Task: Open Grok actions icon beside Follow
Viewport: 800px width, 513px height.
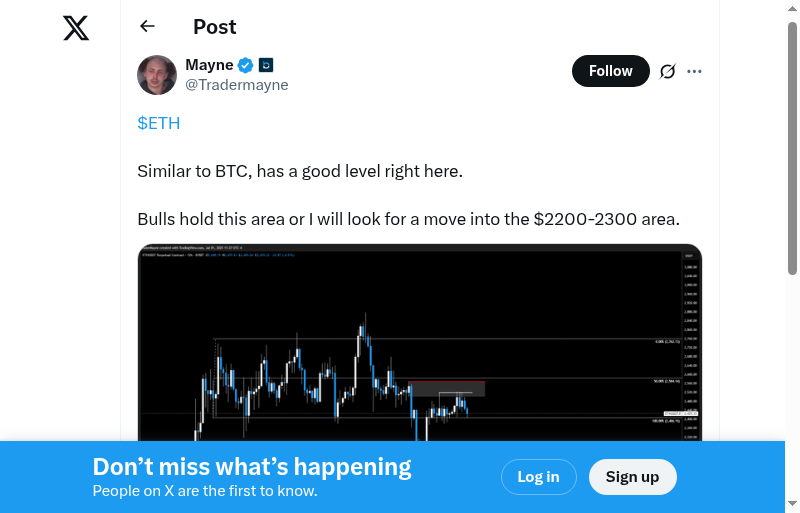Action: click(668, 71)
